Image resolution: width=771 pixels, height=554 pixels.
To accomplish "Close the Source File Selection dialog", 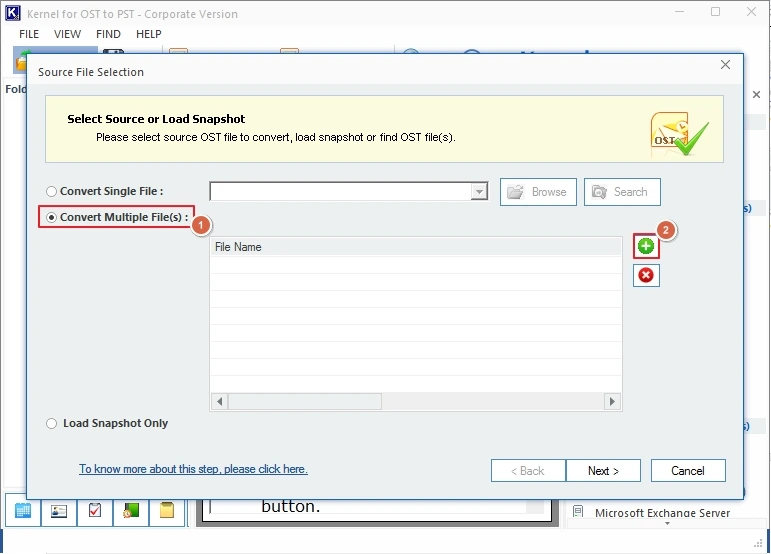I will pyautogui.click(x=725, y=64).
